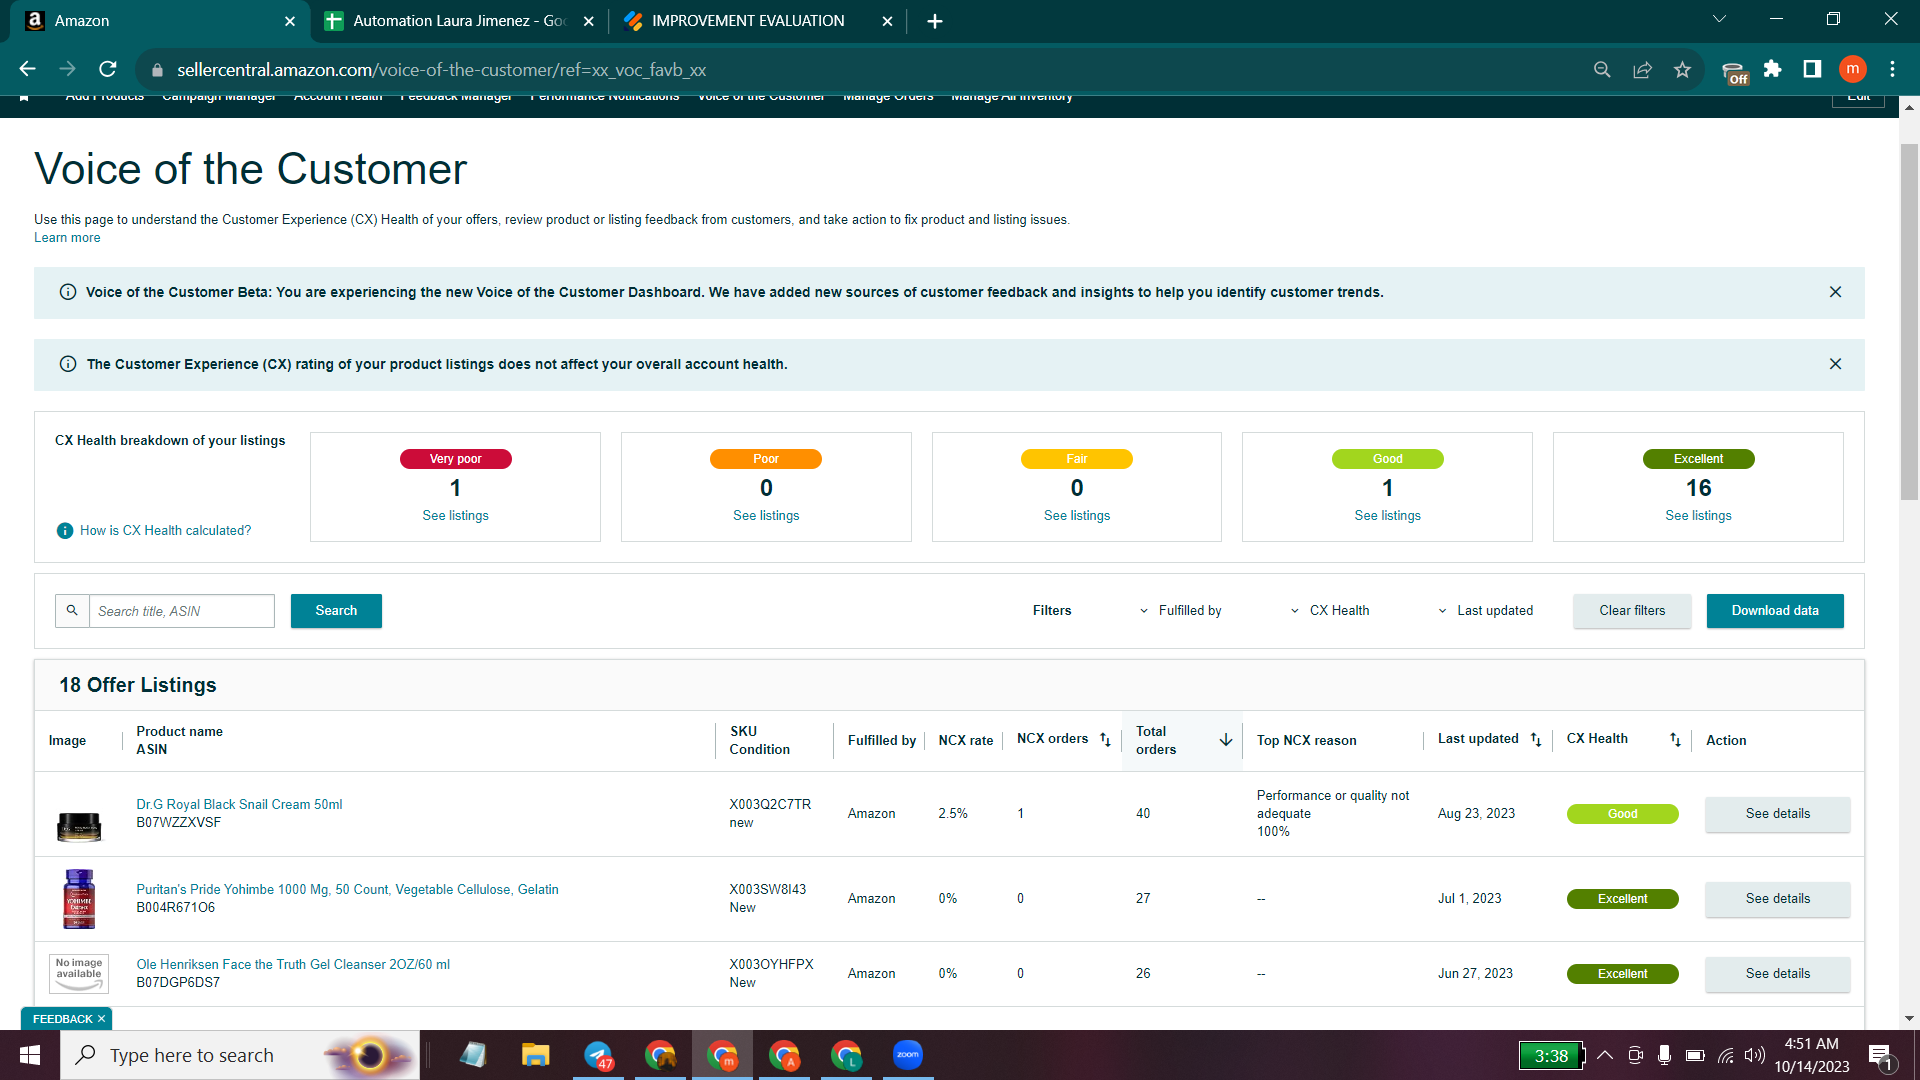Sort listings by Total orders
Viewport: 1920px width, 1080px height.
[x=1225, y=740]
